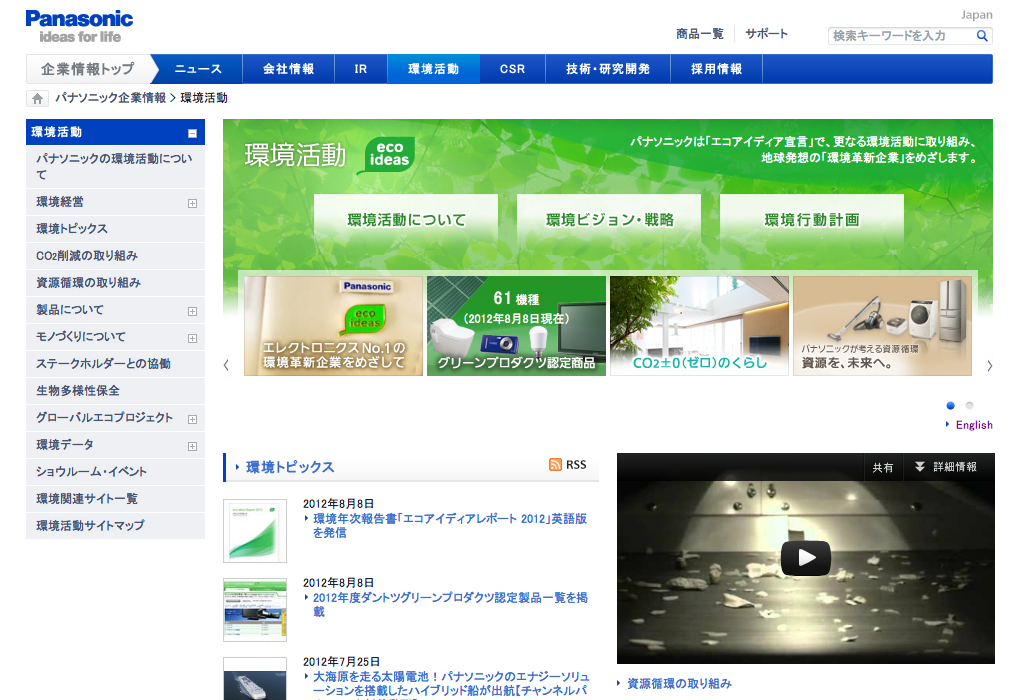Click the search magnifier icon
Screen dimensions: 1016x700
(982, 36)
